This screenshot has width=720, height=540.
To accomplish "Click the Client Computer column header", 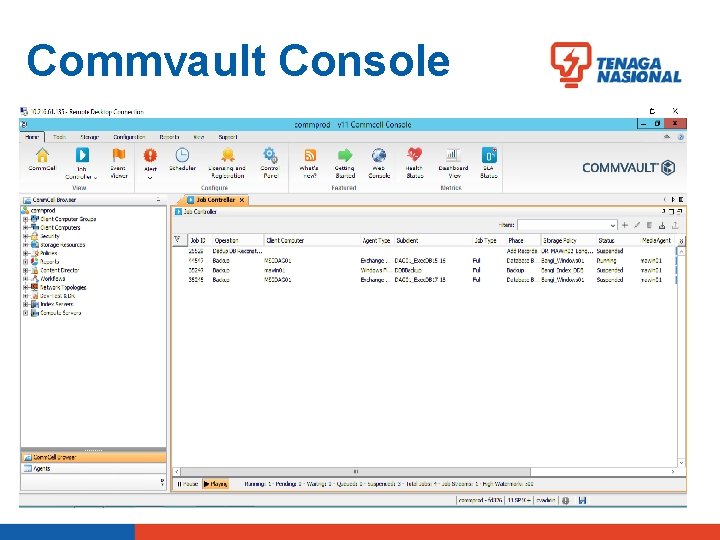I will [312, 240].
